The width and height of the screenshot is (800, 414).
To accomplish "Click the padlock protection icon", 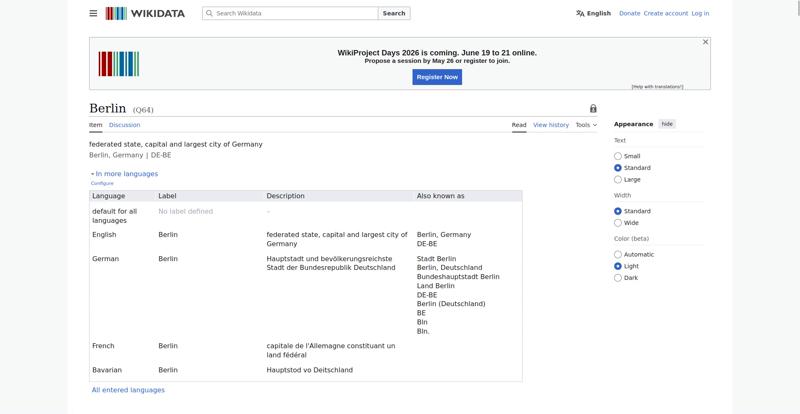I will (x=593, y=108).
